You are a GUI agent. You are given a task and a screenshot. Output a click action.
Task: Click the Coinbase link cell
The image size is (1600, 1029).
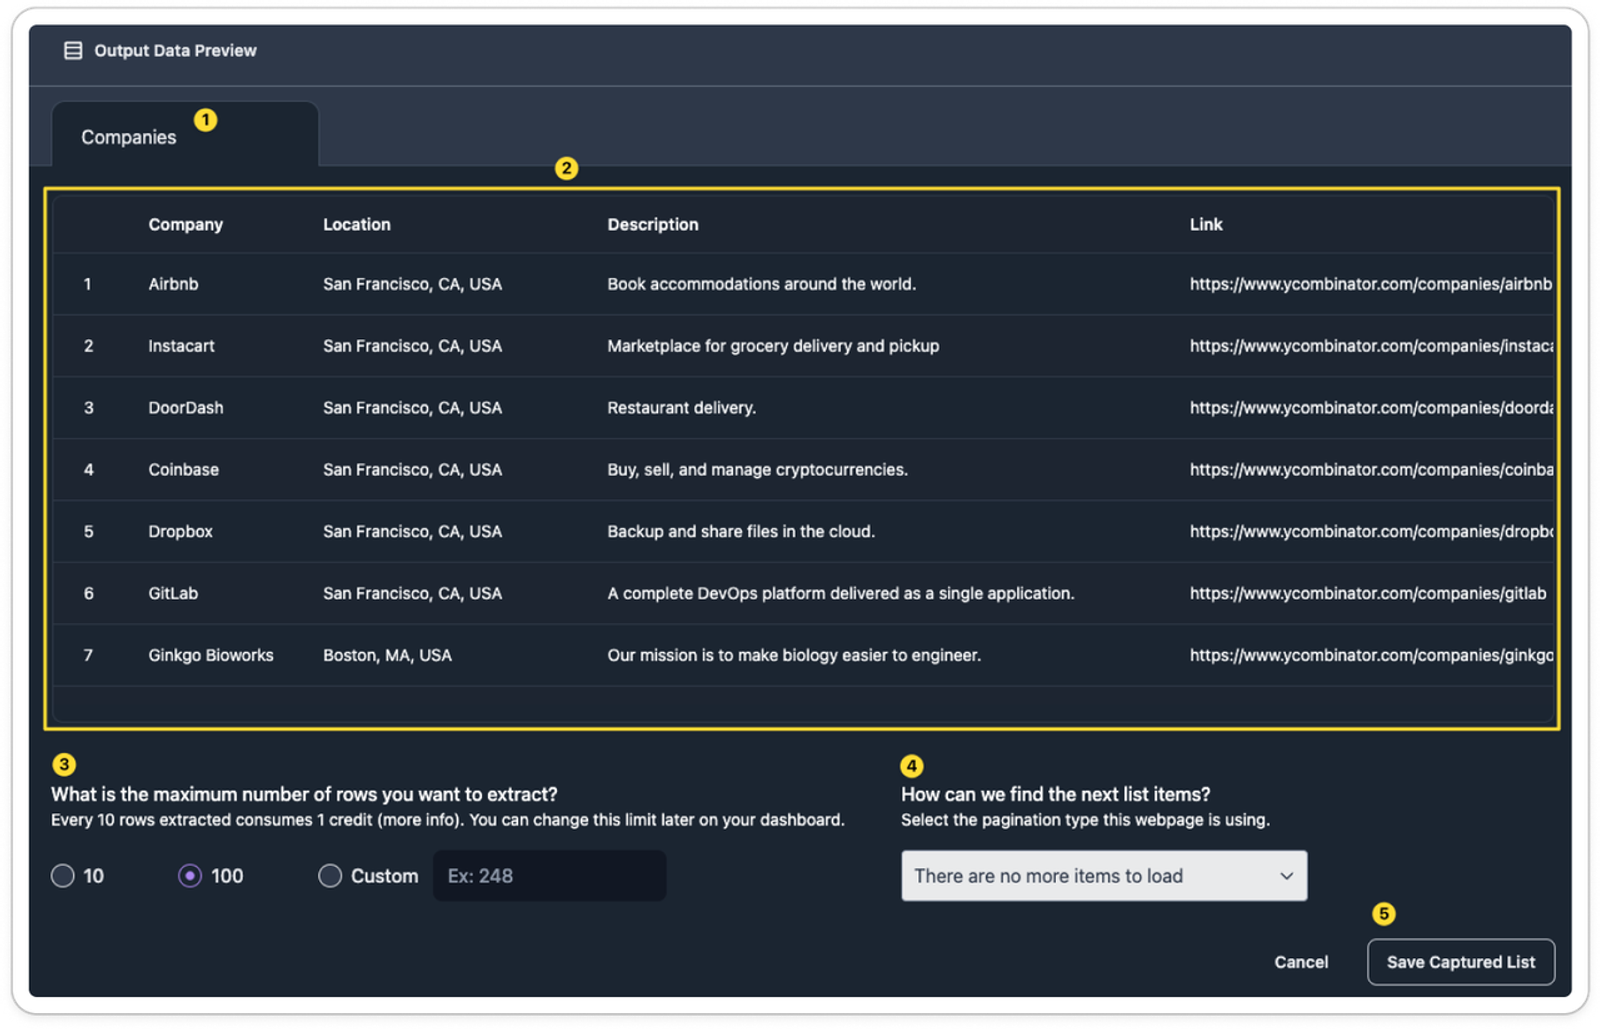click(x=1371, y=470)
